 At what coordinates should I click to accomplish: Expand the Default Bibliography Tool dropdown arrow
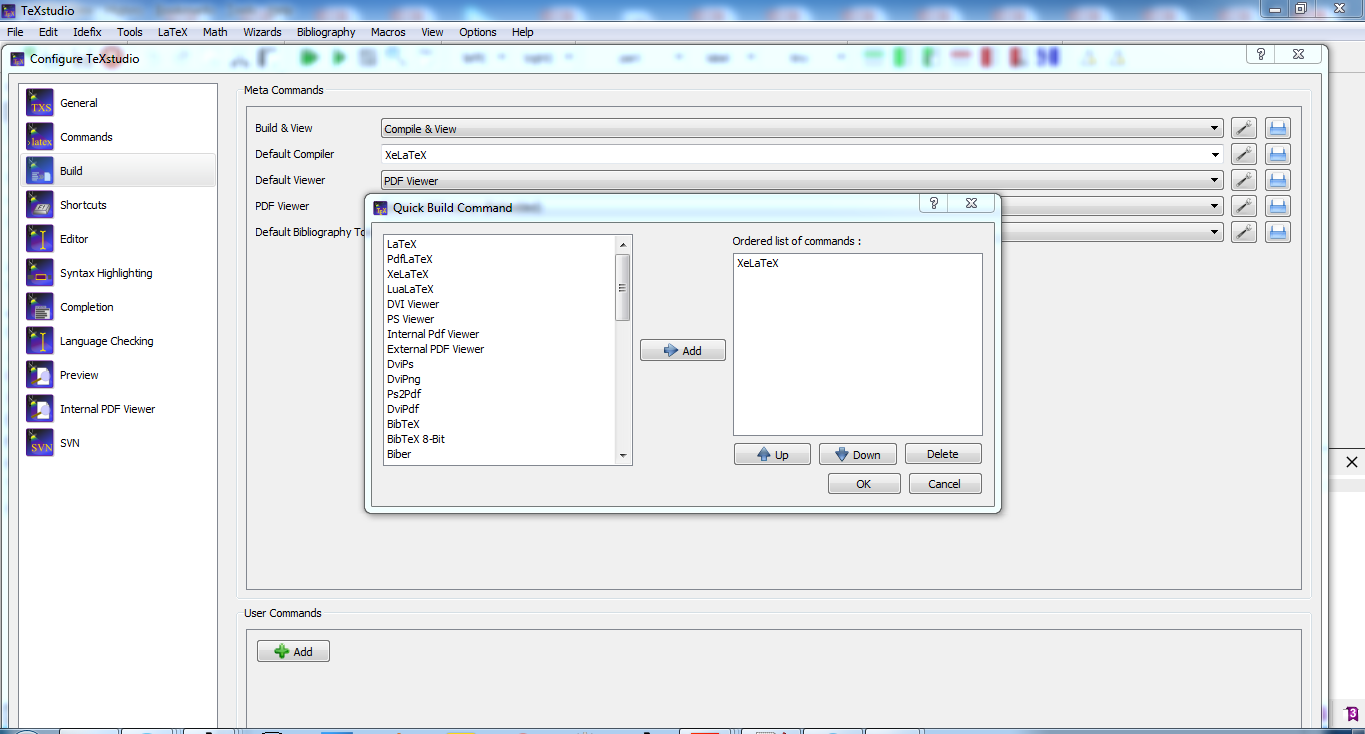coord(1215,232)
